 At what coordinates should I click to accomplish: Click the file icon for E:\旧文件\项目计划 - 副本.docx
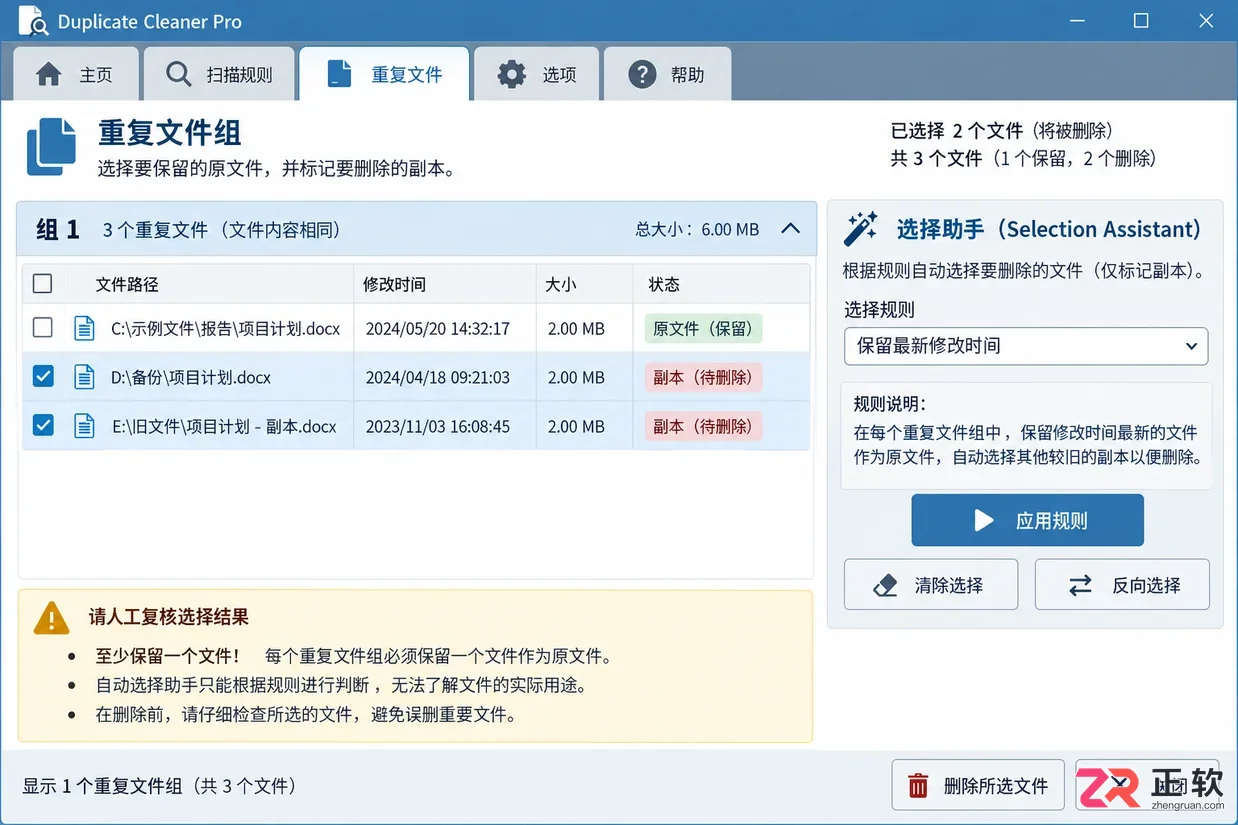pyautogui.click(x=85, y=426)
